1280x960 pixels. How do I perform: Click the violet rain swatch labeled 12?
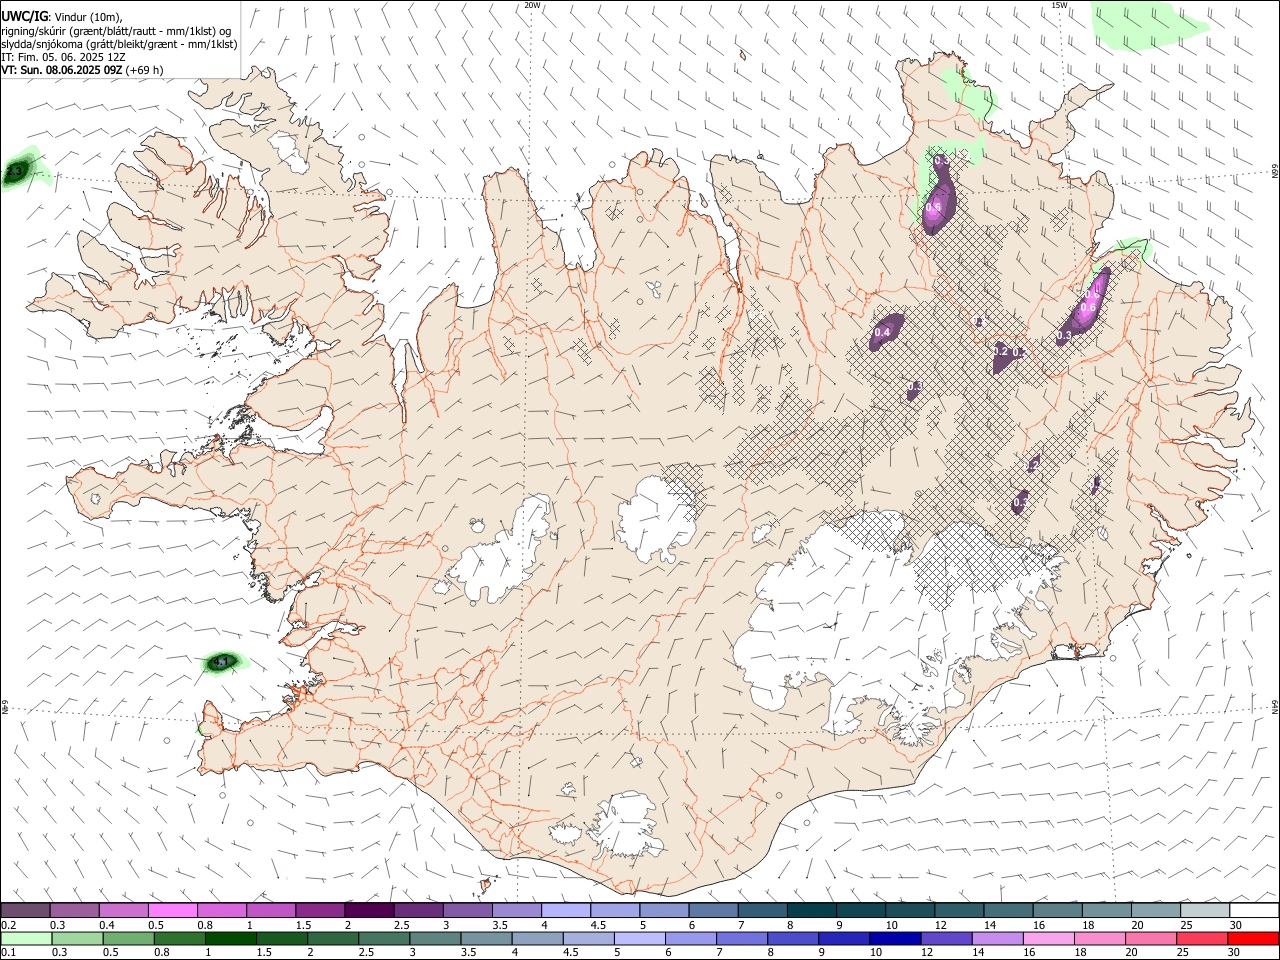pyautogui.click(x=947, y=939)
